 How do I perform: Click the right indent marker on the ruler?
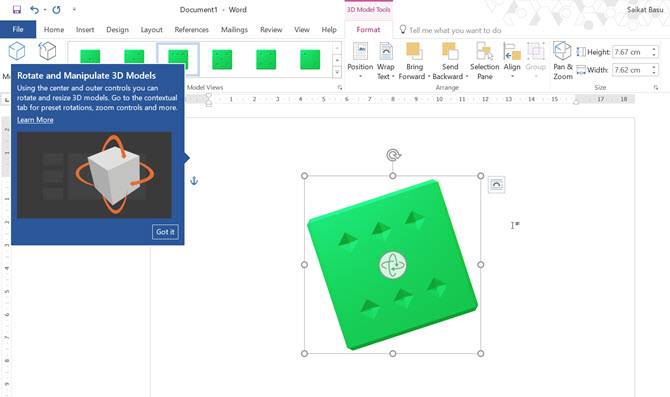[x=576, y=101]
